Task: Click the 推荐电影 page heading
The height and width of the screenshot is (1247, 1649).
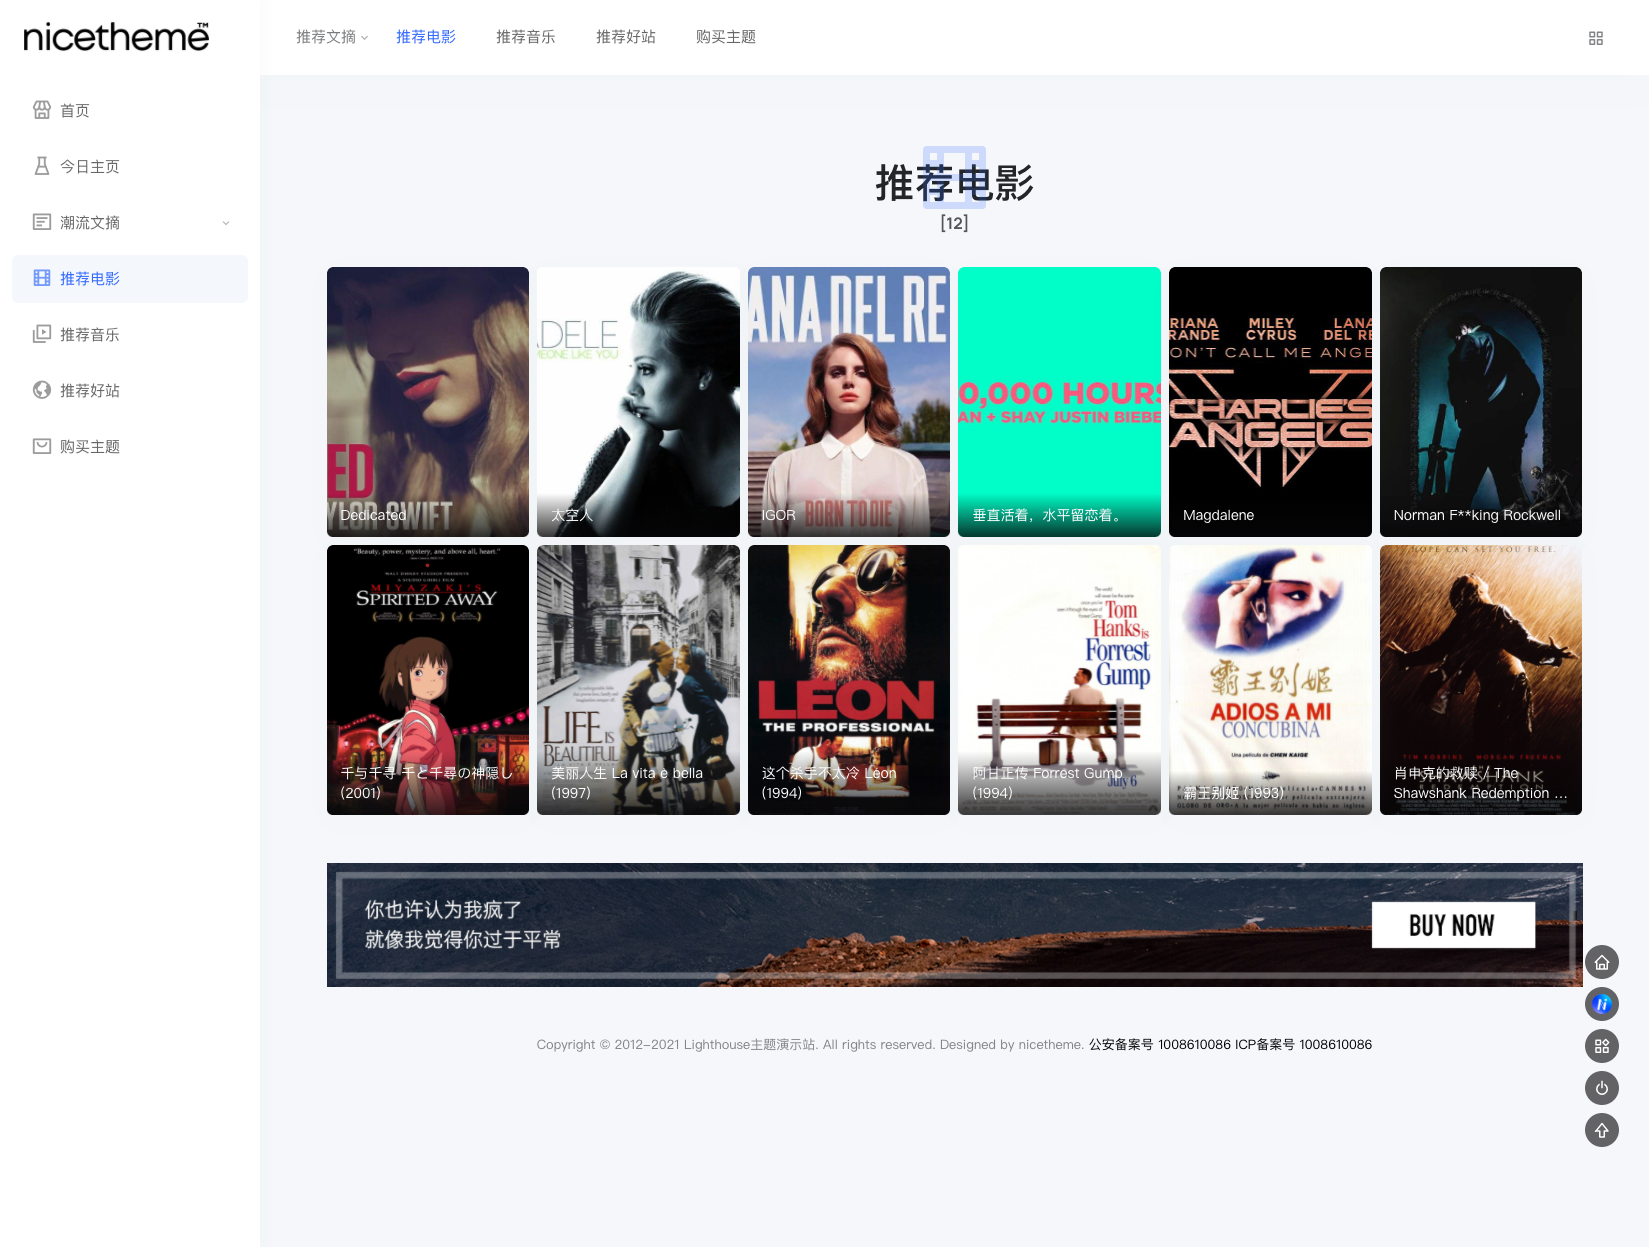Action: click(x=954, y=183)
